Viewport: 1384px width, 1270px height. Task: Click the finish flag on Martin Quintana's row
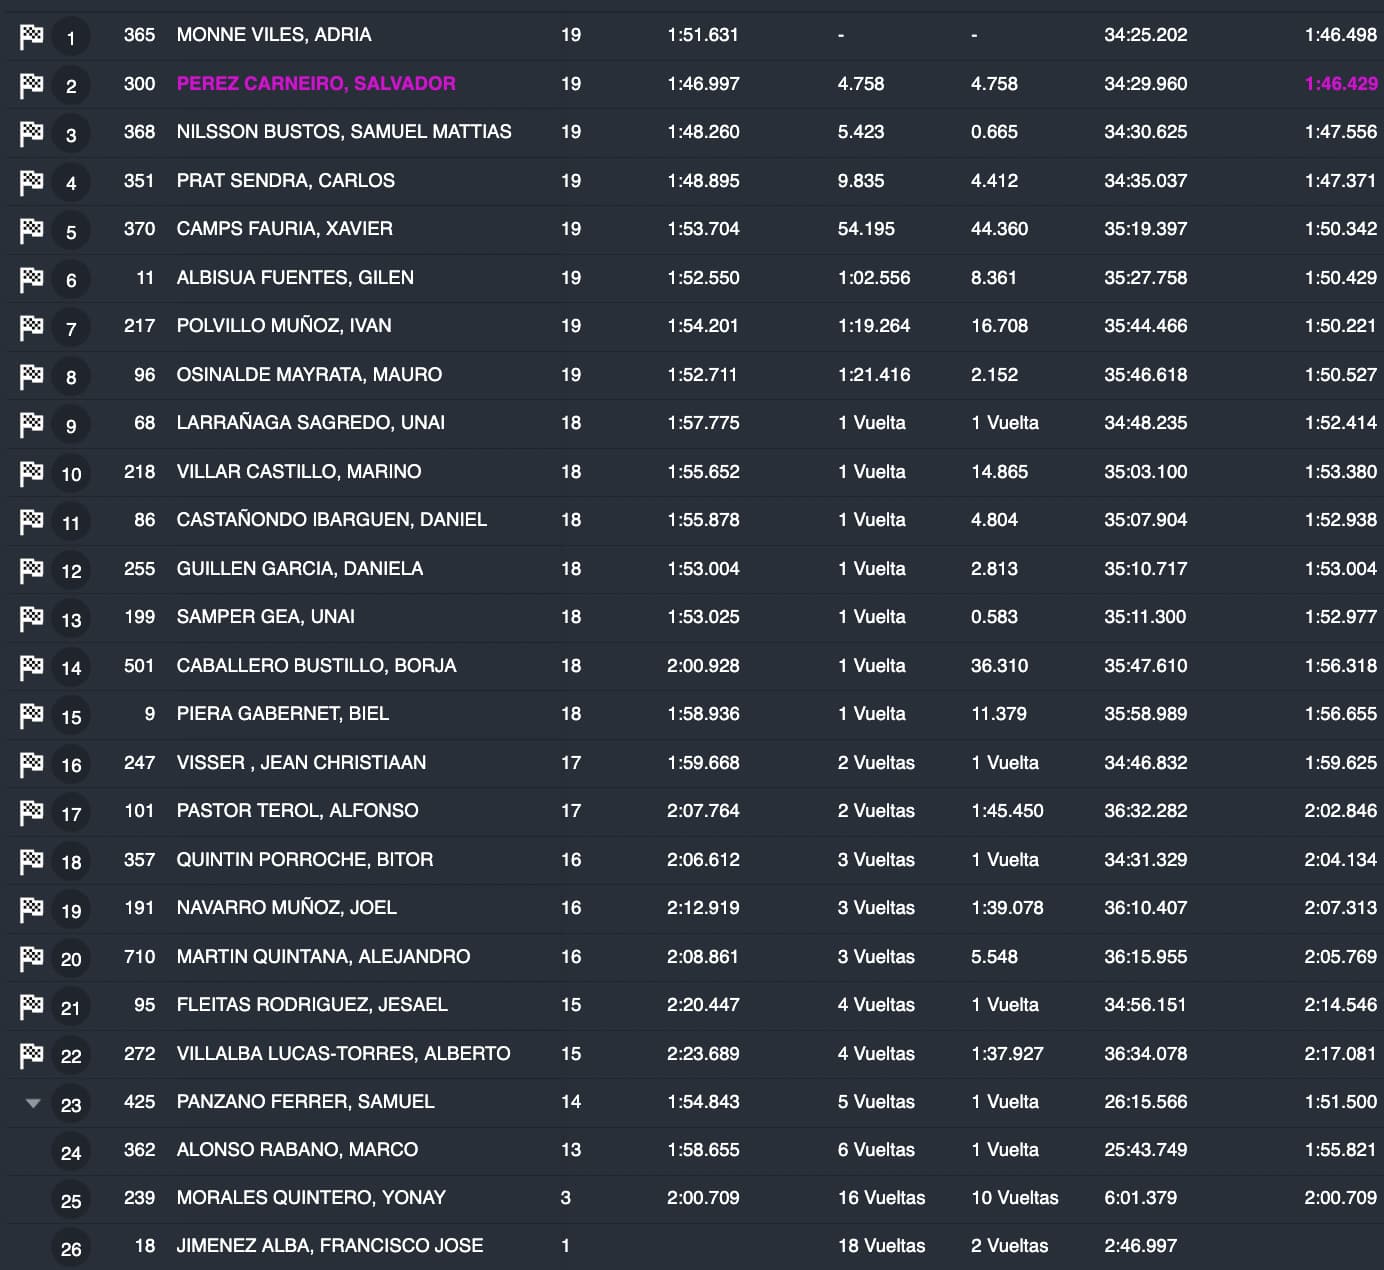(x=31, y=958)
